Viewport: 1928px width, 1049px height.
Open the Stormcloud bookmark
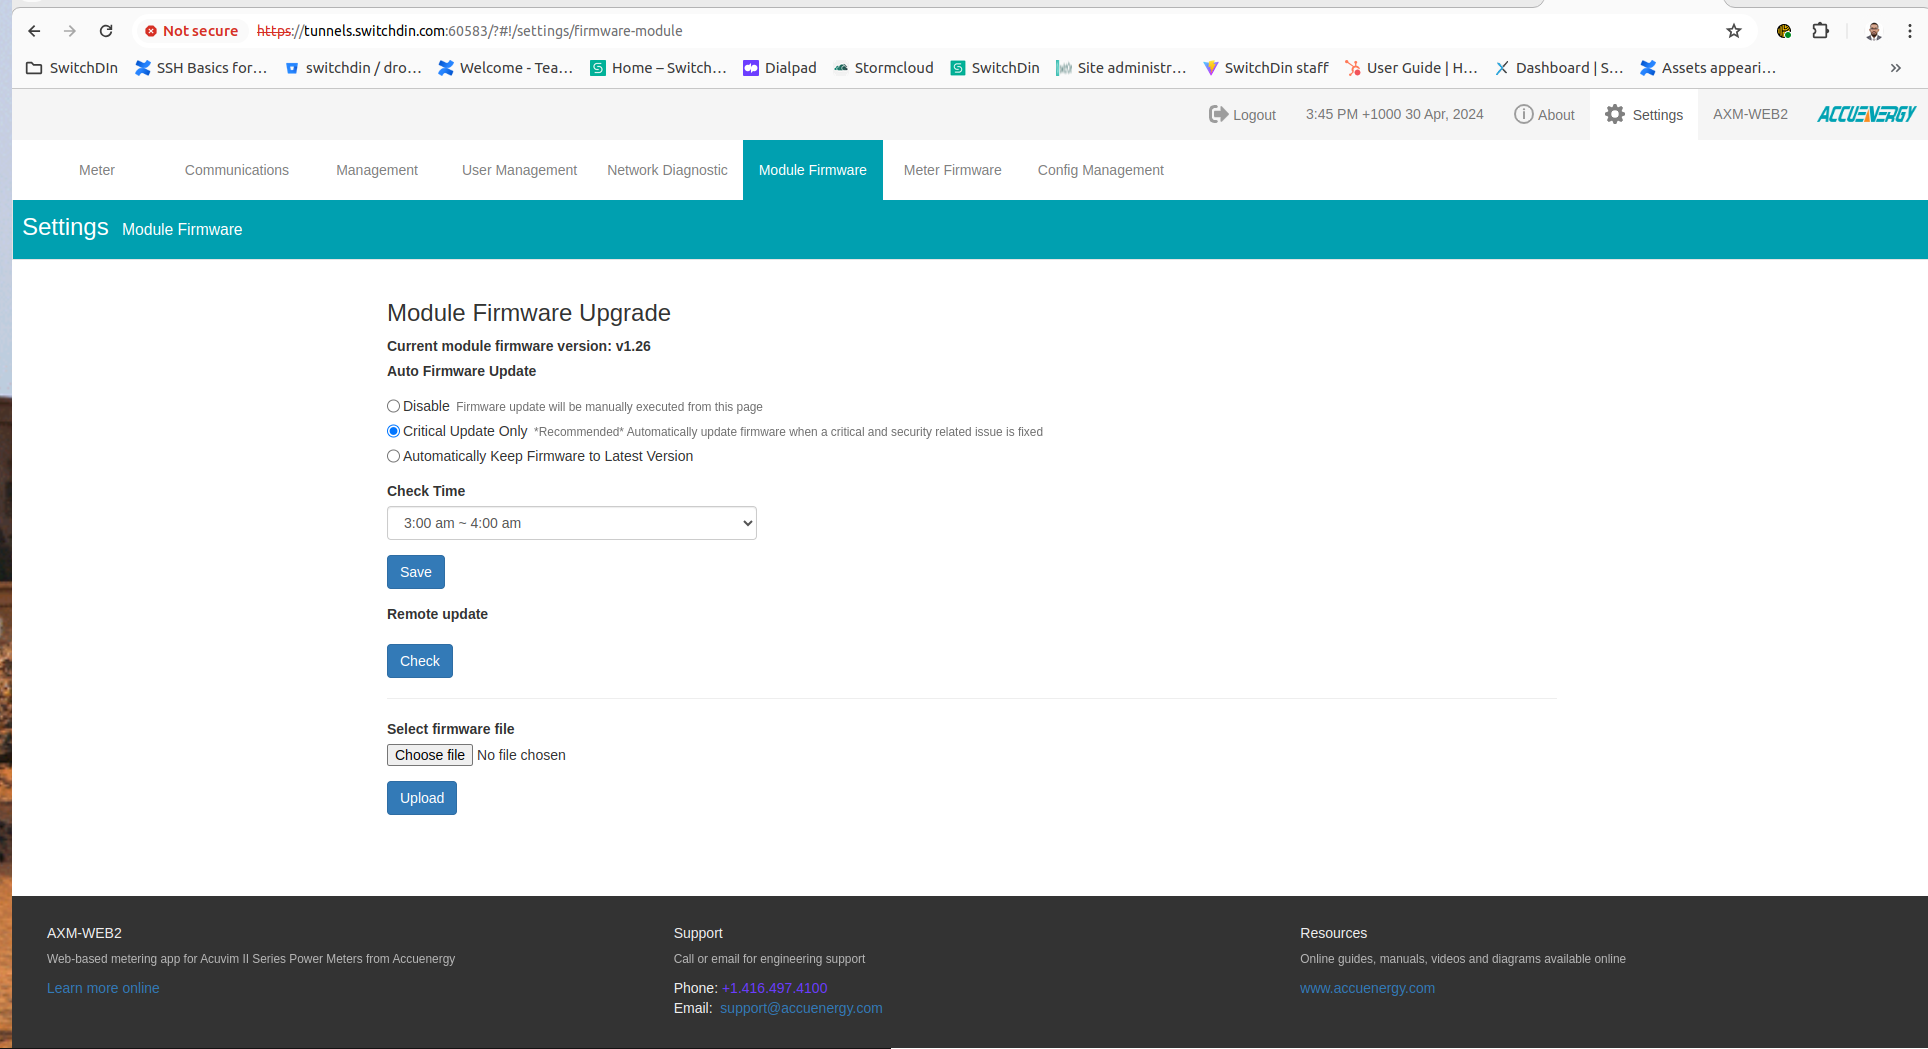[x=884, y=68]
